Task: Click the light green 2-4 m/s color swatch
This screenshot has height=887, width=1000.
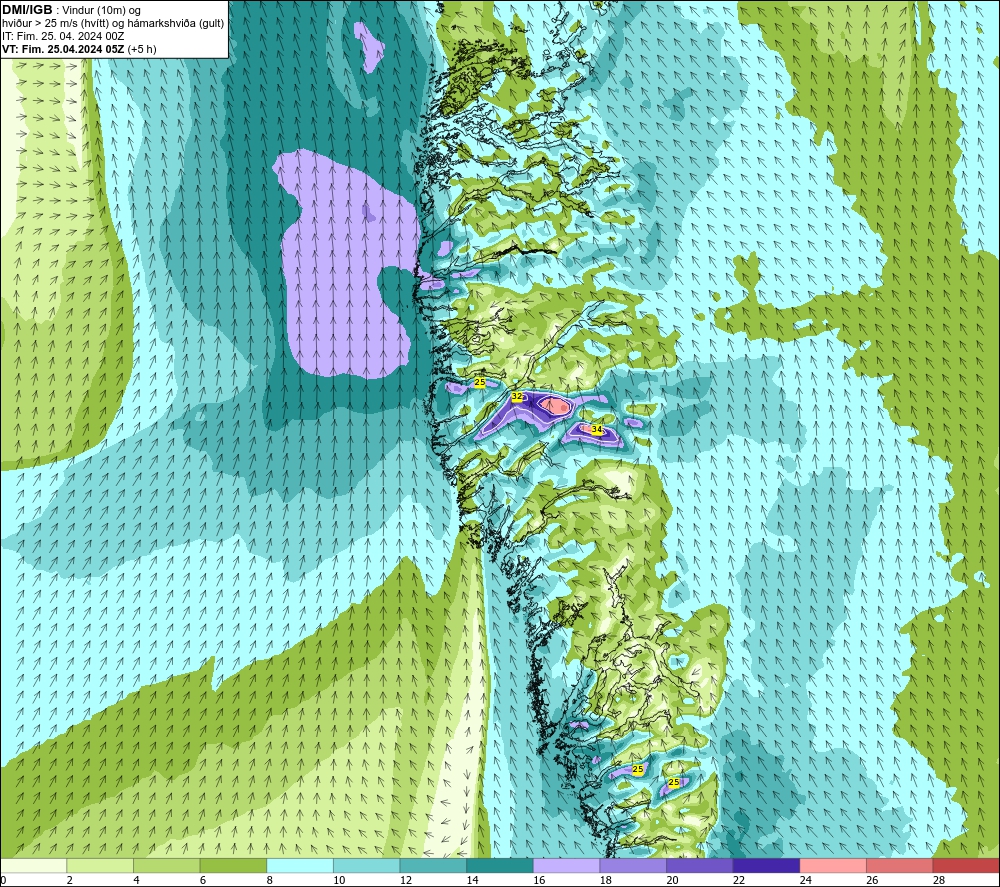Action: click(100, 865)
